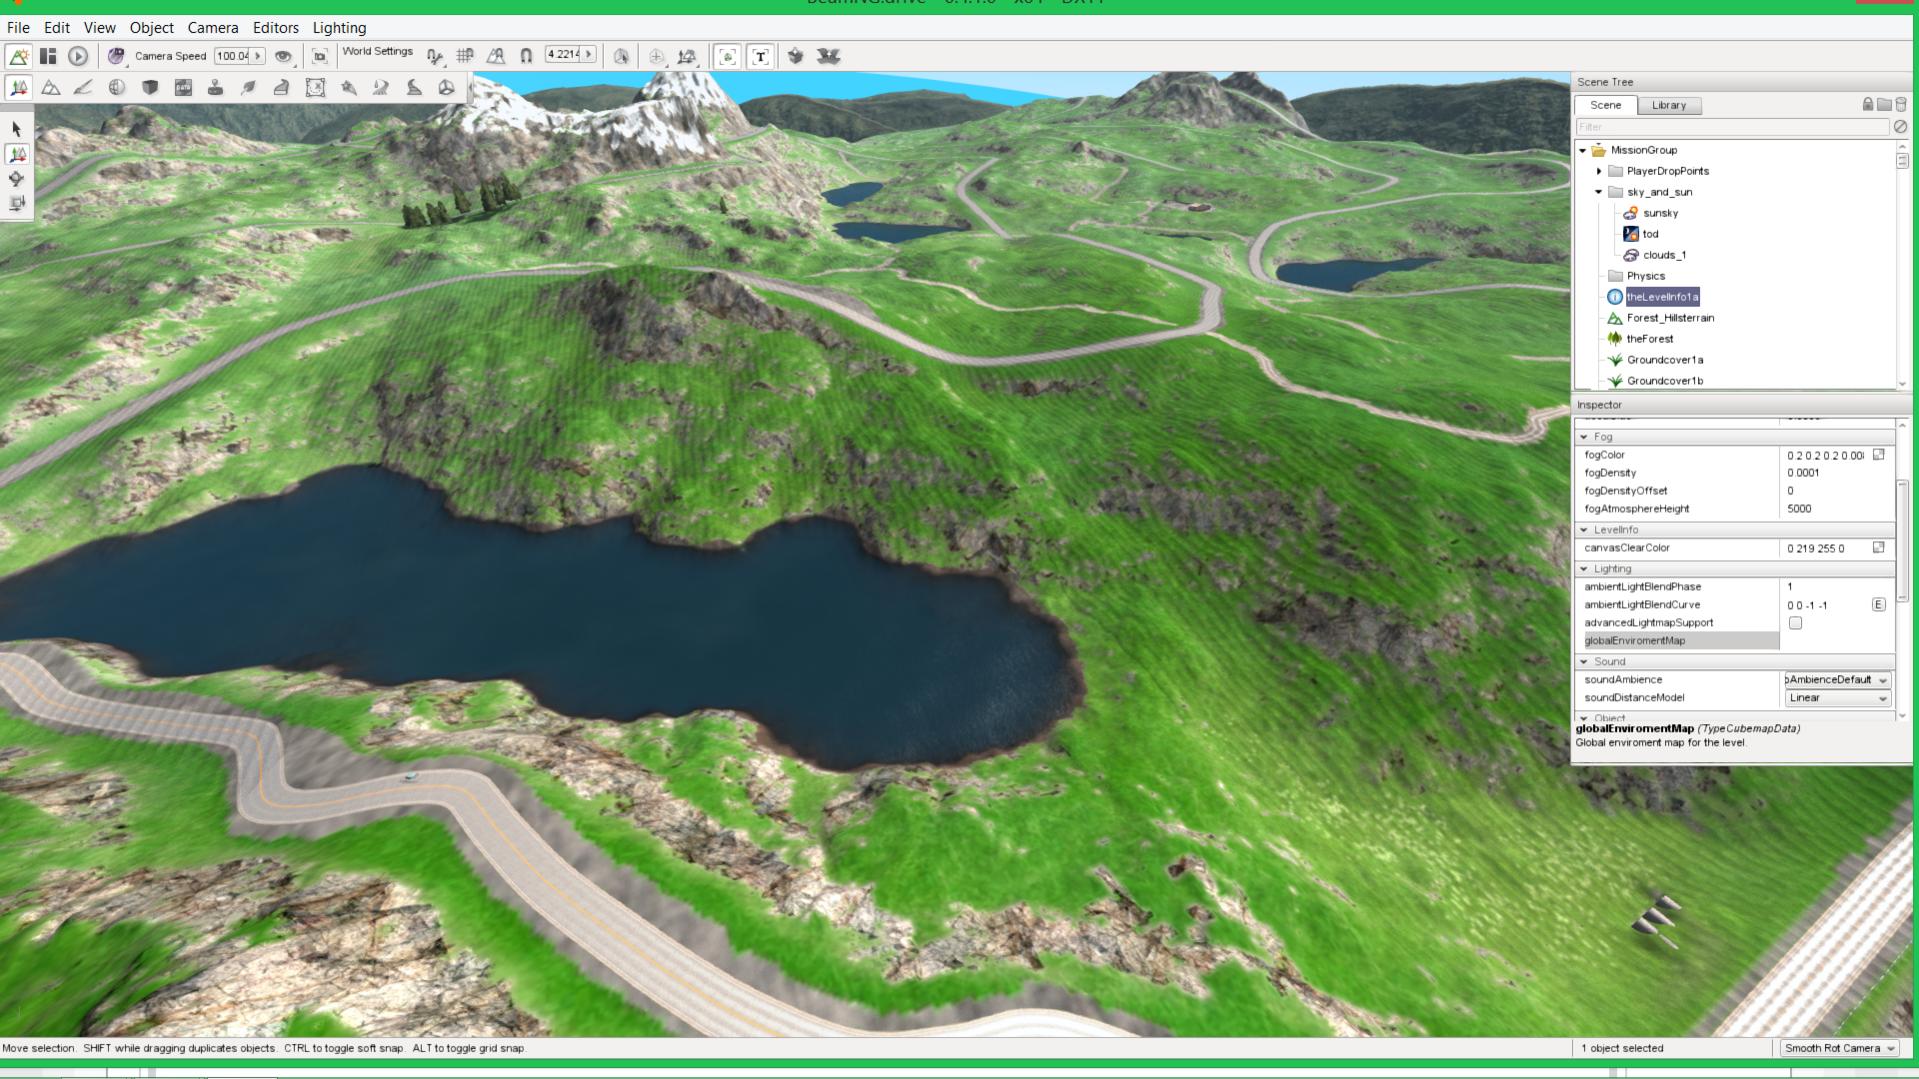Open the canvasClearColor color picker
This screenshot has width=1919, height=1079.
tap(1878, 548)
